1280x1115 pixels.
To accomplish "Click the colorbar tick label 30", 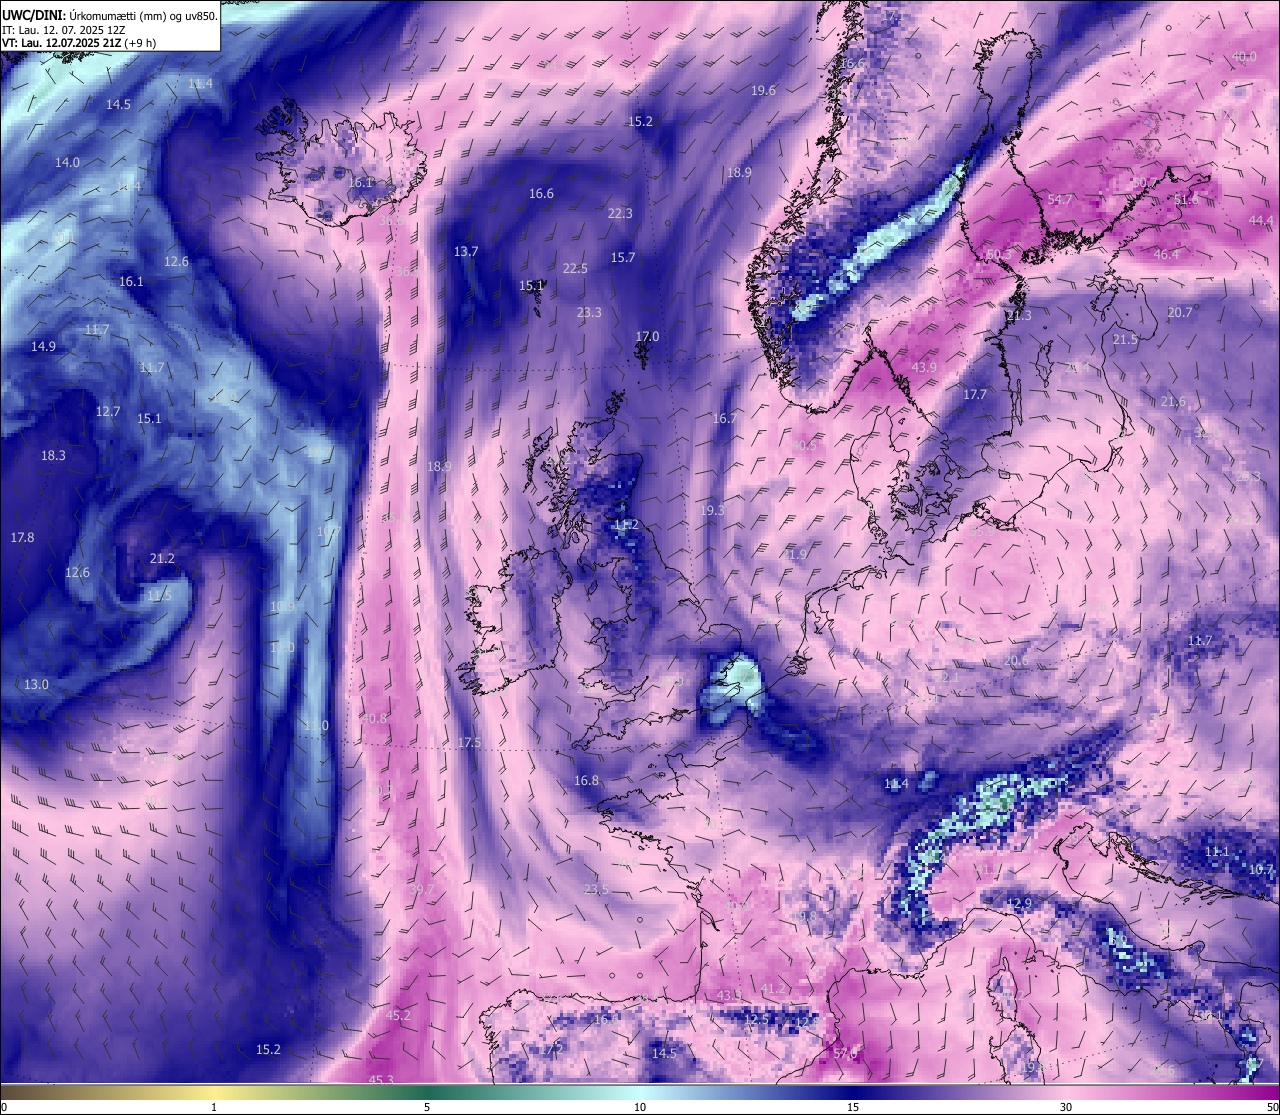I will (1066, 1107).
